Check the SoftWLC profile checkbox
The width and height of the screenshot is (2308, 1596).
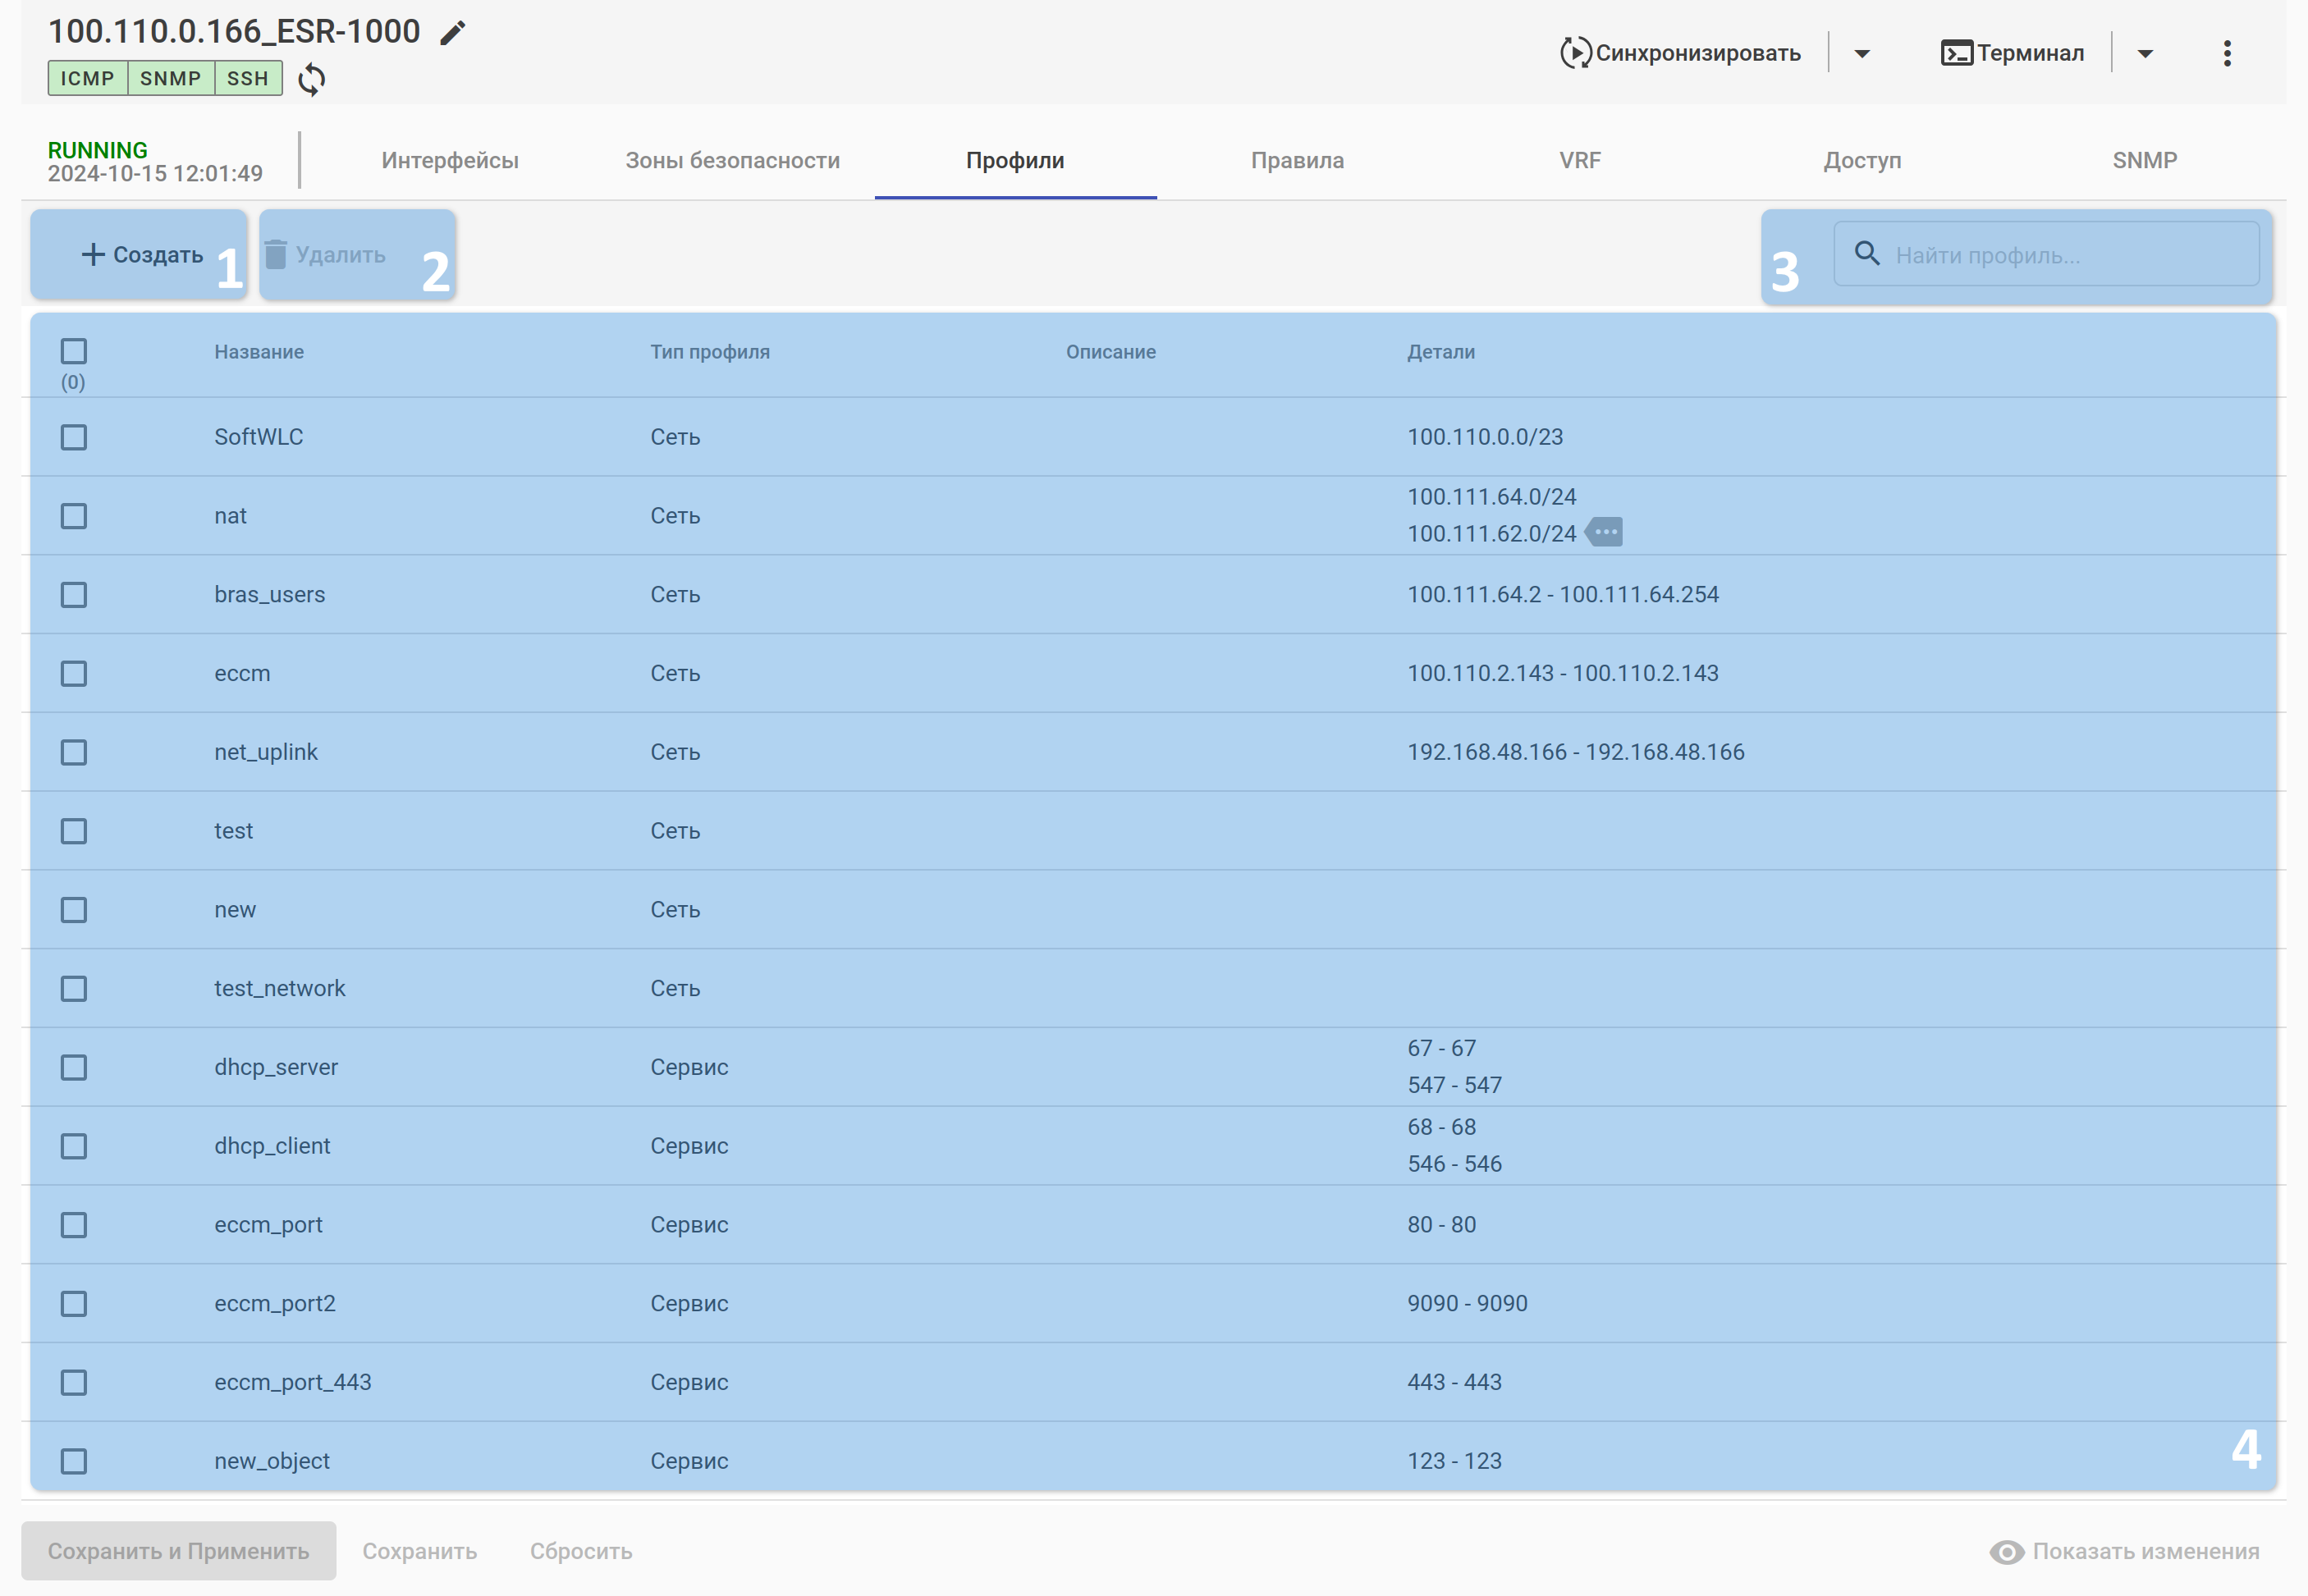(74, 437)
